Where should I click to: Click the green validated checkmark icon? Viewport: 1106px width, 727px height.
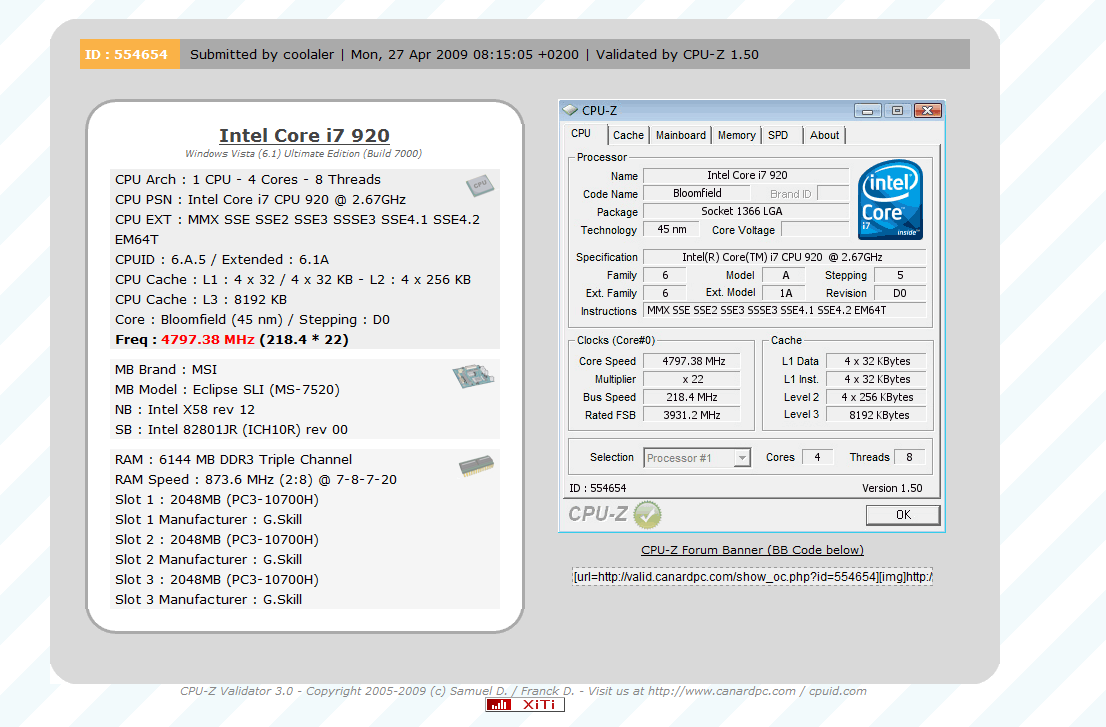tap(647, 515)
